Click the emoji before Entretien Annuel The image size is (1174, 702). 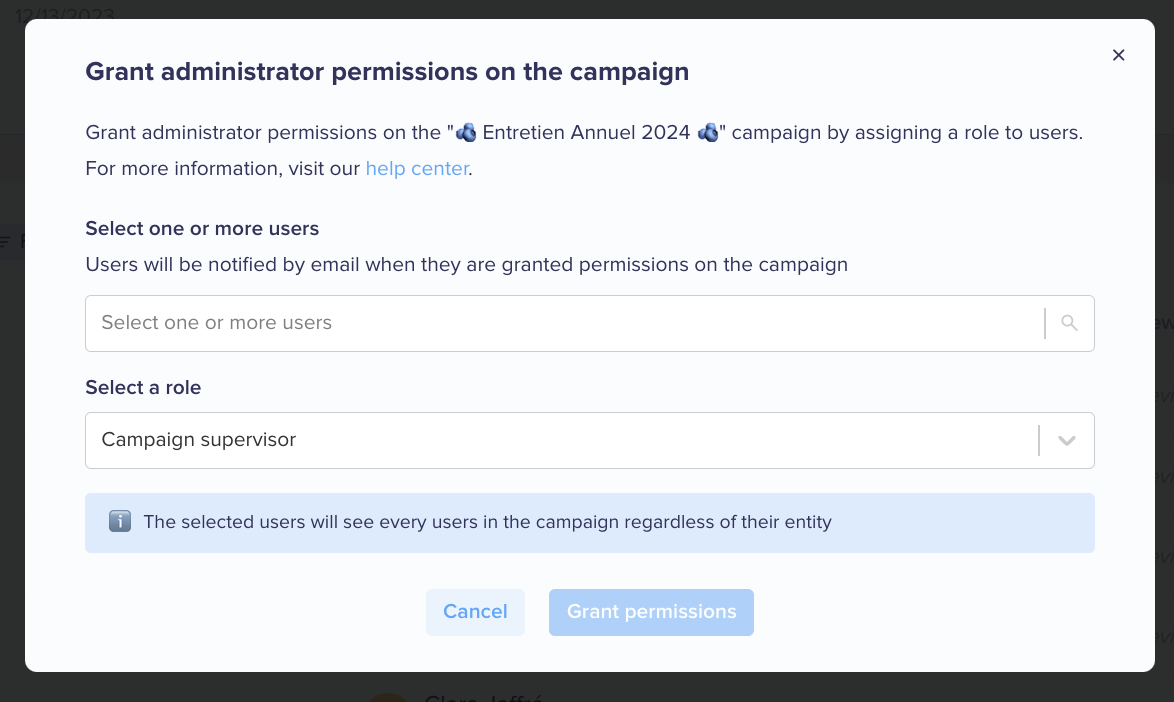tap(466, 133)
